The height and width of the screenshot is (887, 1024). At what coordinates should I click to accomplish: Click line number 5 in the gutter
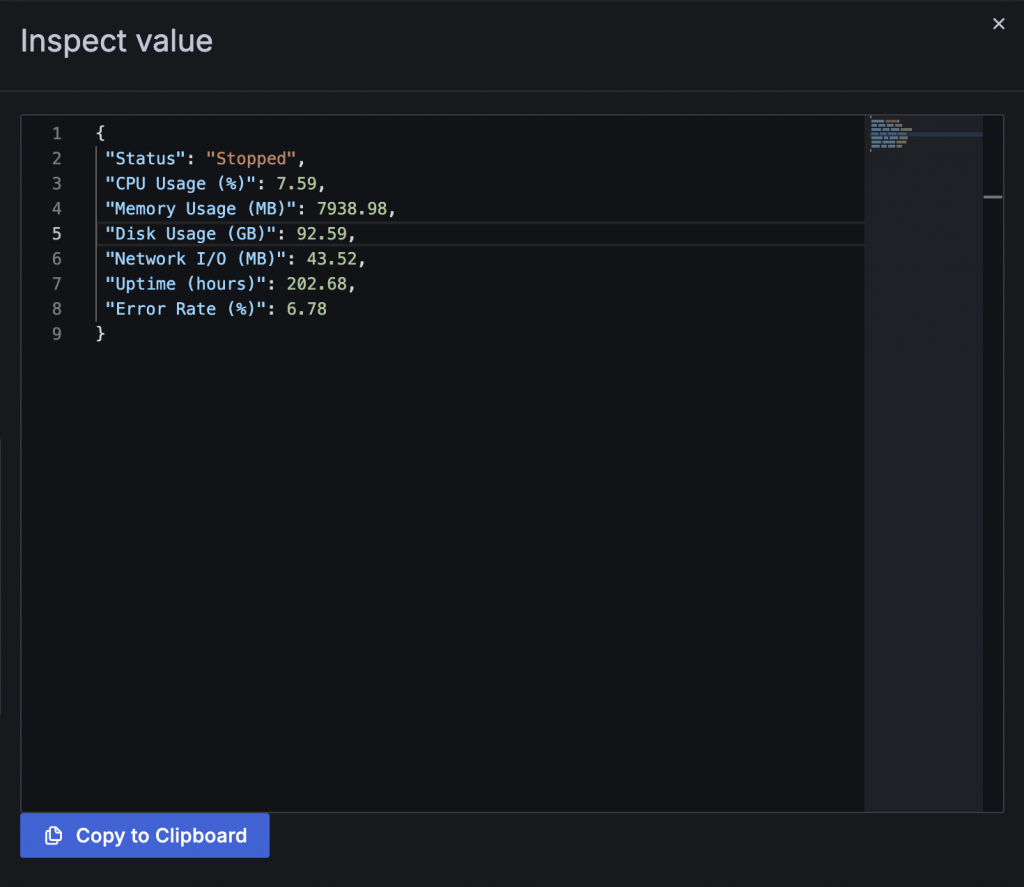coord(57,233)
